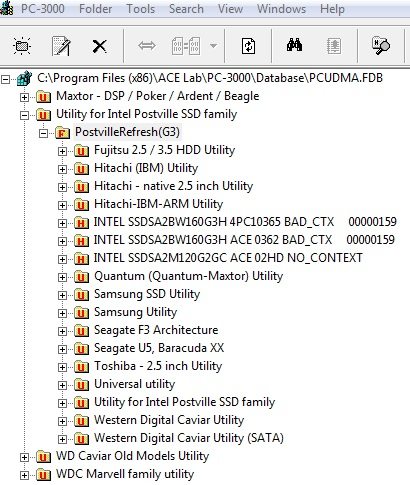
Task: Click H icon of SSDSA2M120G2GC NO_CONTEXT row
Action: tap(81, 259)
